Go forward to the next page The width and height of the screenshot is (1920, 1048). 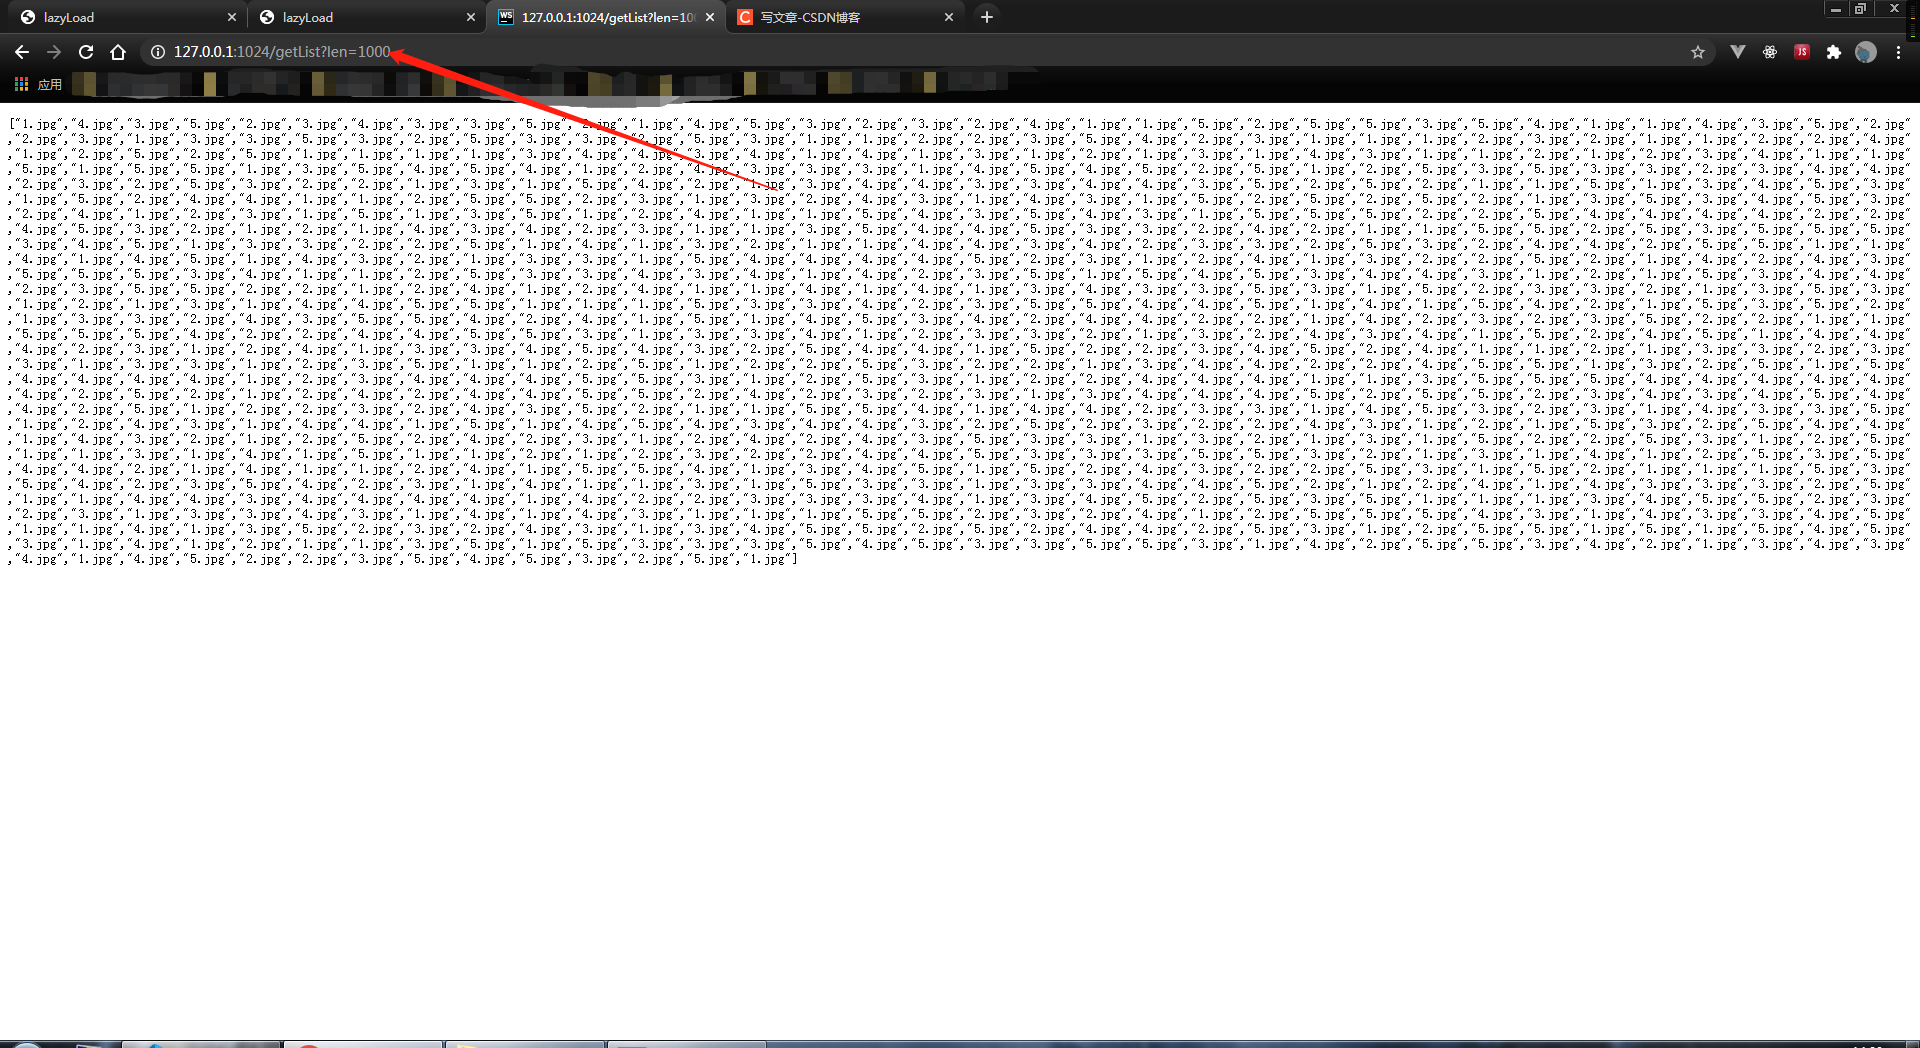[x=54, y=52]
